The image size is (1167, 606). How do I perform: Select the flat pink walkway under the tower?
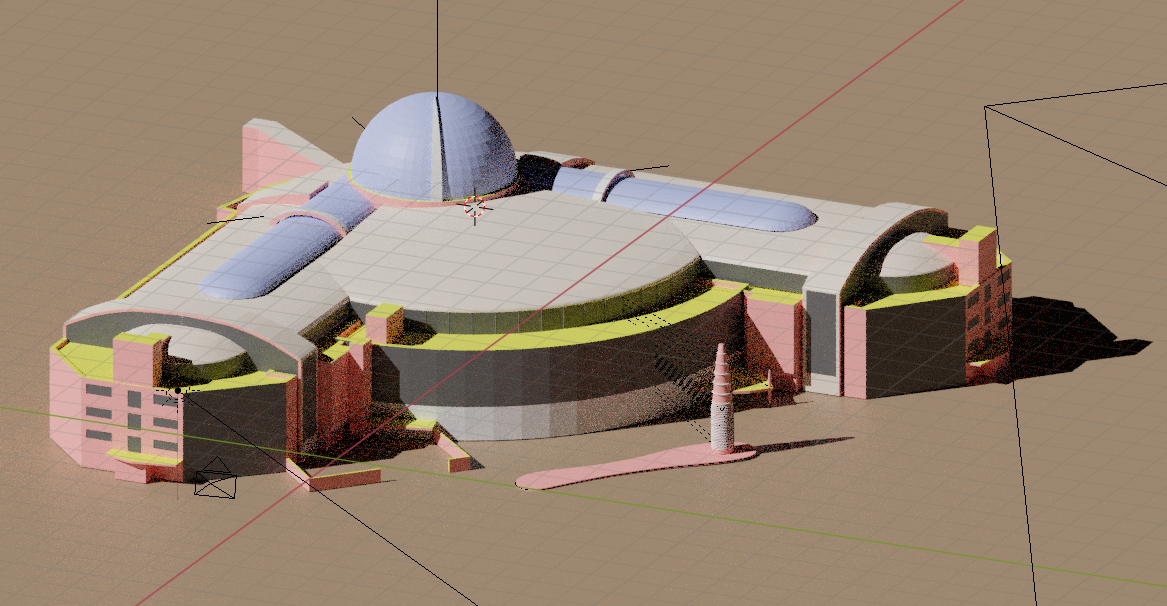click(x=635, y=468)
